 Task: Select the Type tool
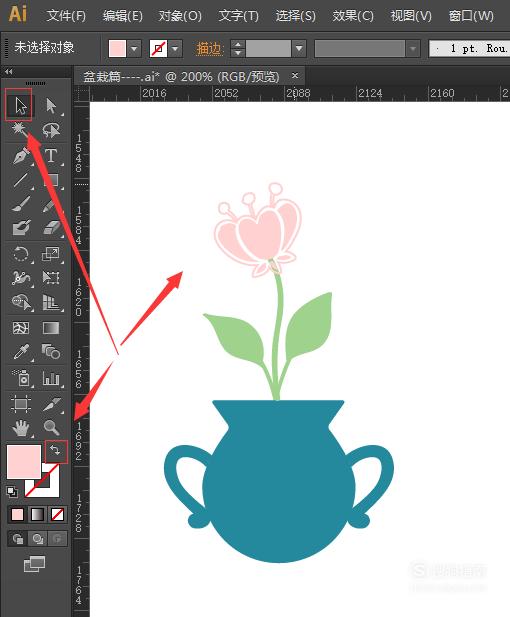pyautogui.click(x=51, y=155)
